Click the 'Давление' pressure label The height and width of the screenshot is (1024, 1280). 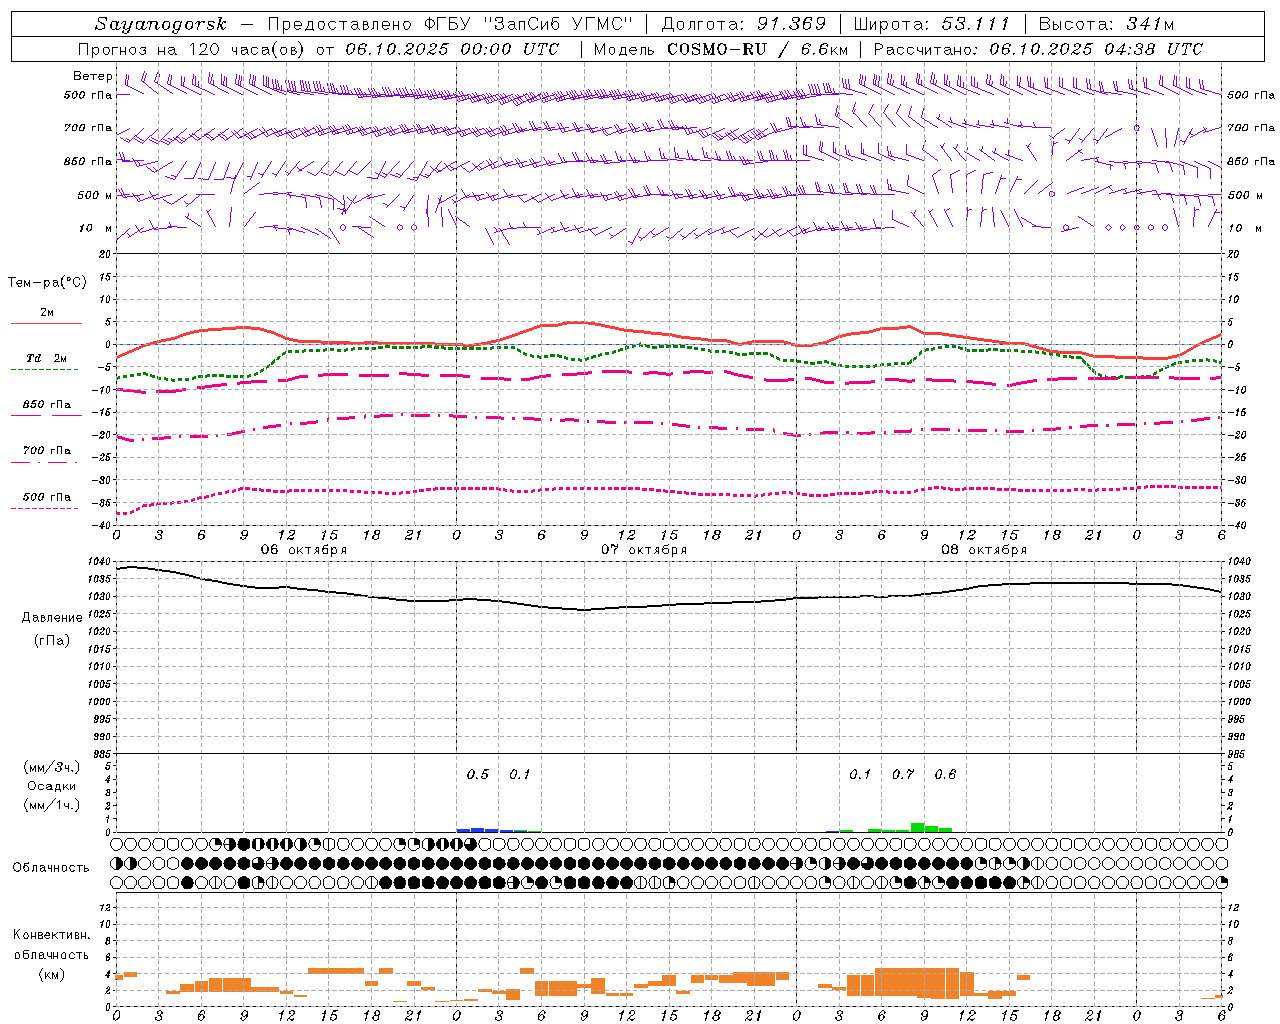52,618
